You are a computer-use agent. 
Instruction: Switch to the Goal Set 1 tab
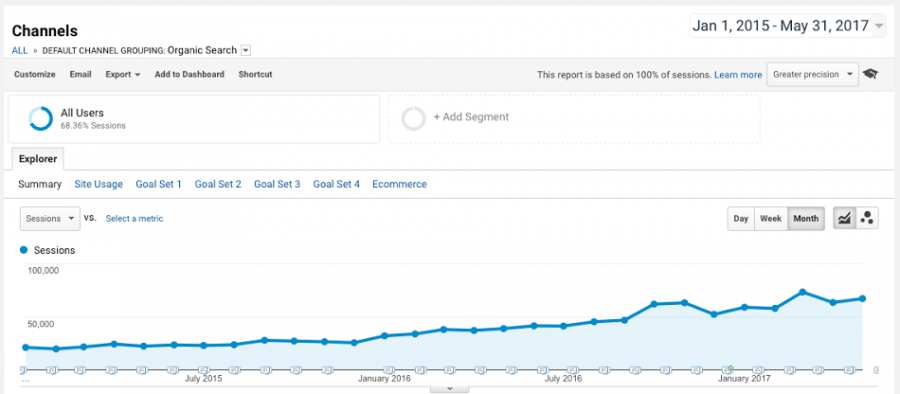click(x=158, y=184)
